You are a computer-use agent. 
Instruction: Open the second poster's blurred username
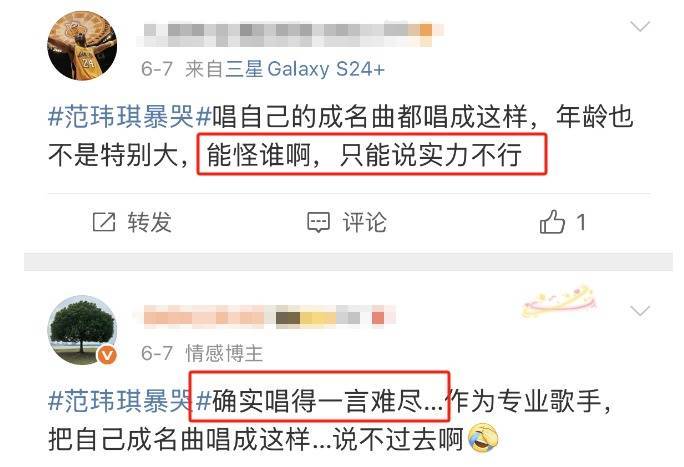(x=267, y=317)
